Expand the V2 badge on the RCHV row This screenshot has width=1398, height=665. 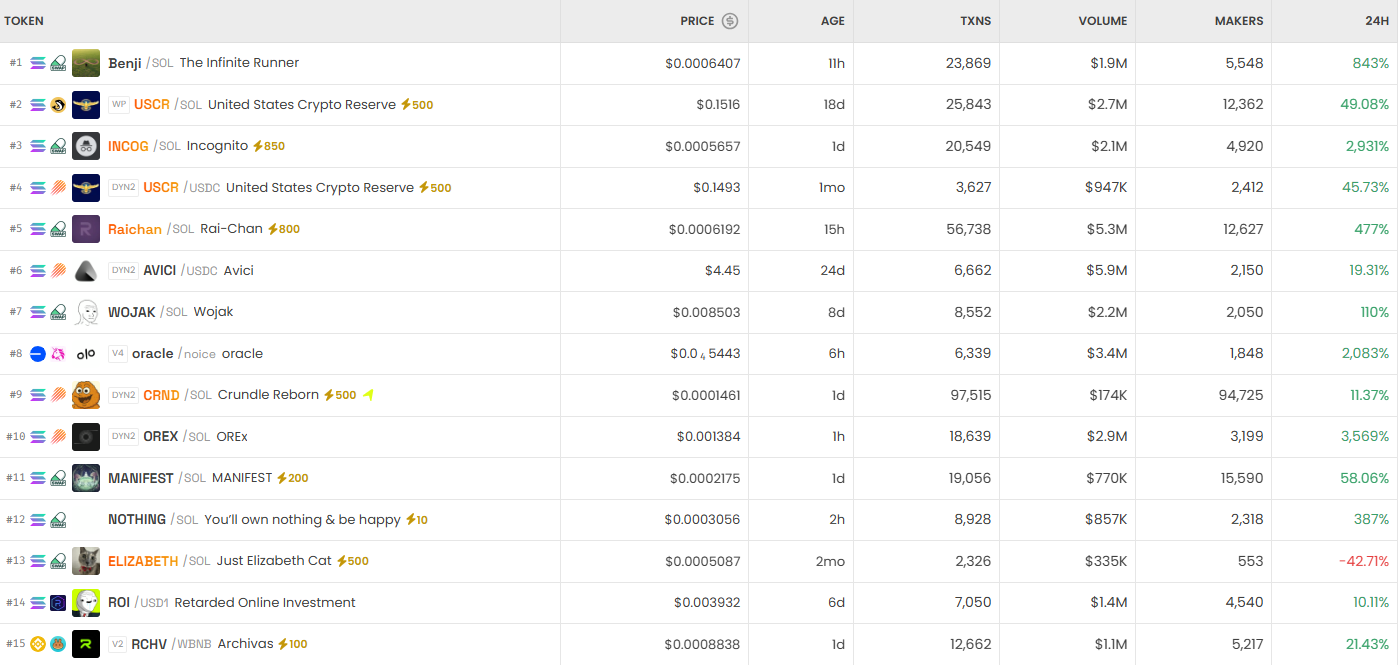point(117,644)
